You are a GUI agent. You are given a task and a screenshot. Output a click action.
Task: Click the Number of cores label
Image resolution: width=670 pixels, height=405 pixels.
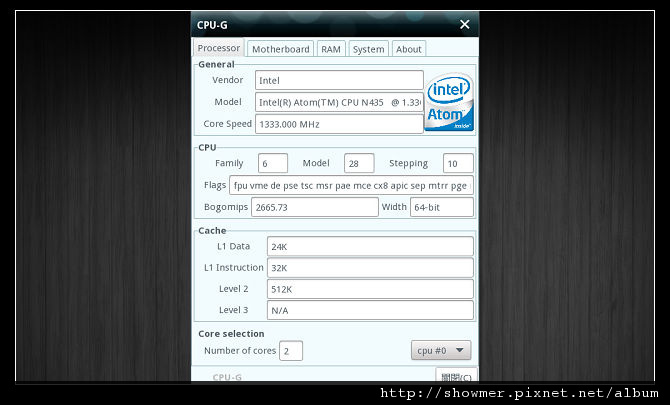240,351
